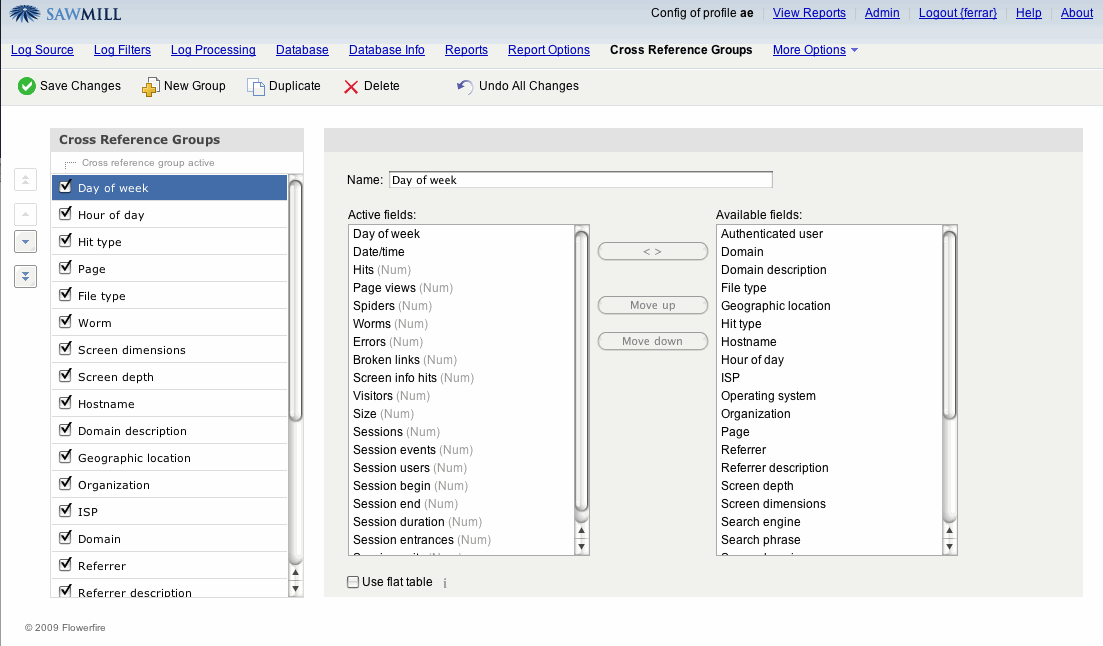
Task: Click the flat table info icon
Action: (x=445, y=583)
